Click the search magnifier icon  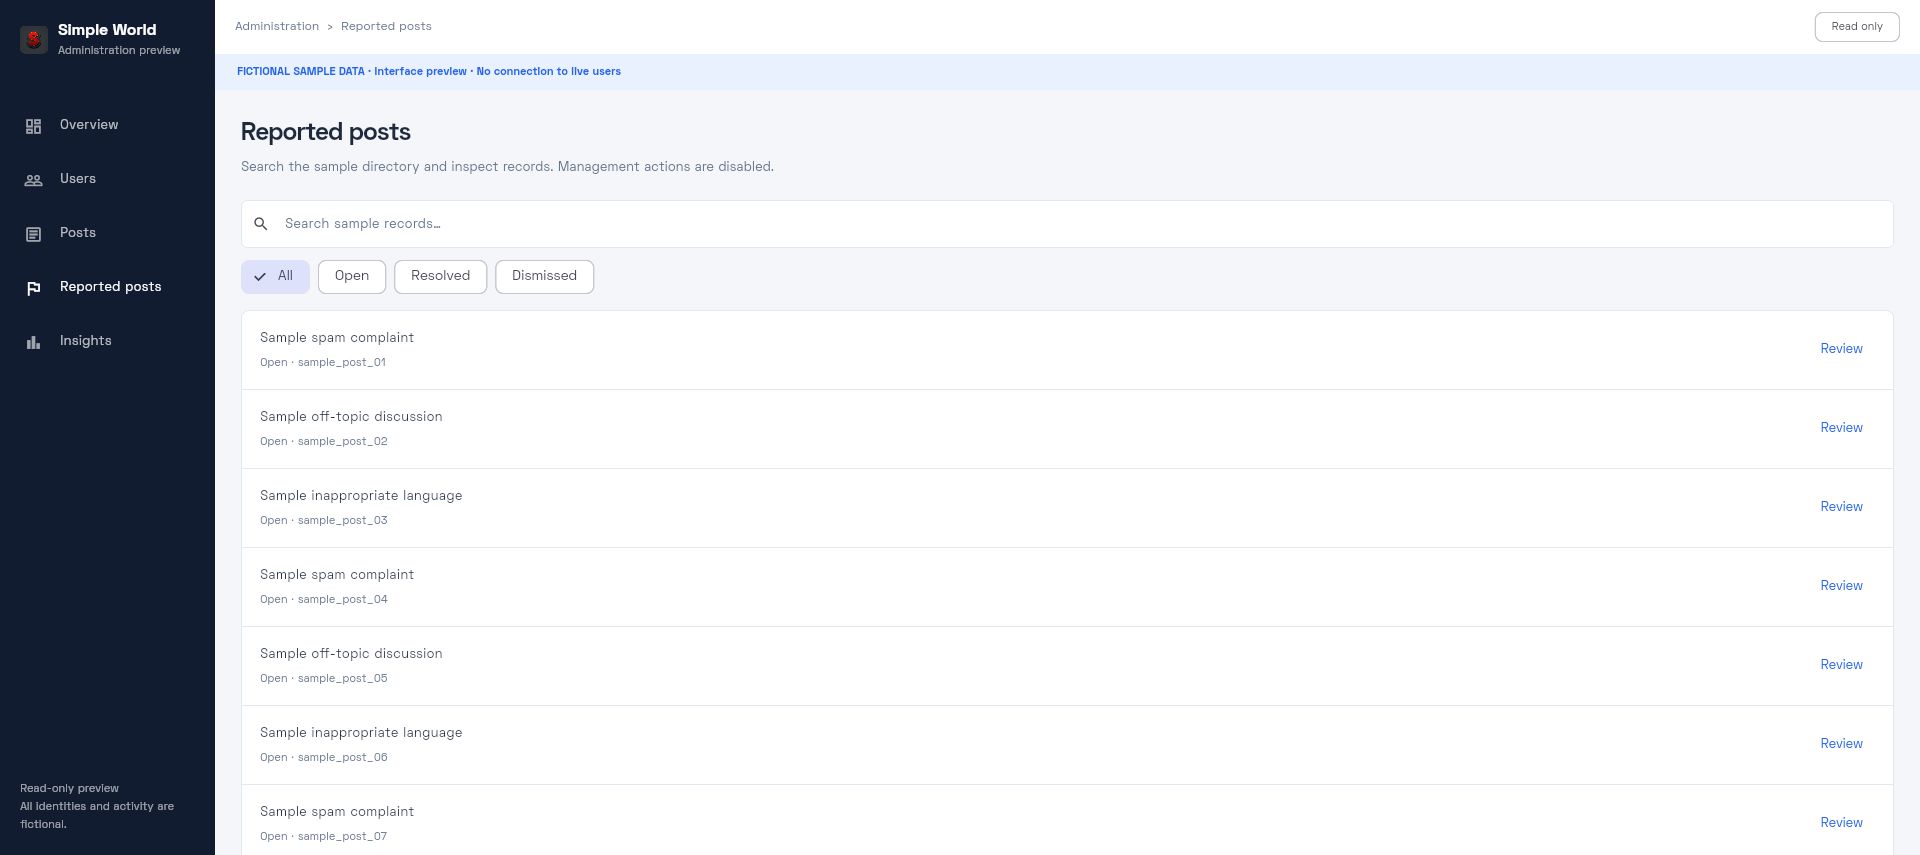(x=261, y=224)
